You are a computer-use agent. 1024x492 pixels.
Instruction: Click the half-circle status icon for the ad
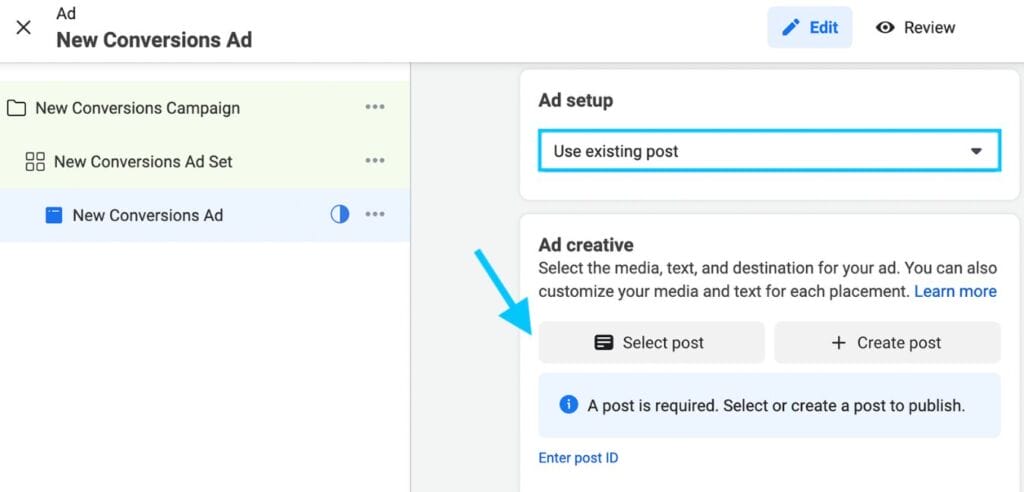point(340,214)
